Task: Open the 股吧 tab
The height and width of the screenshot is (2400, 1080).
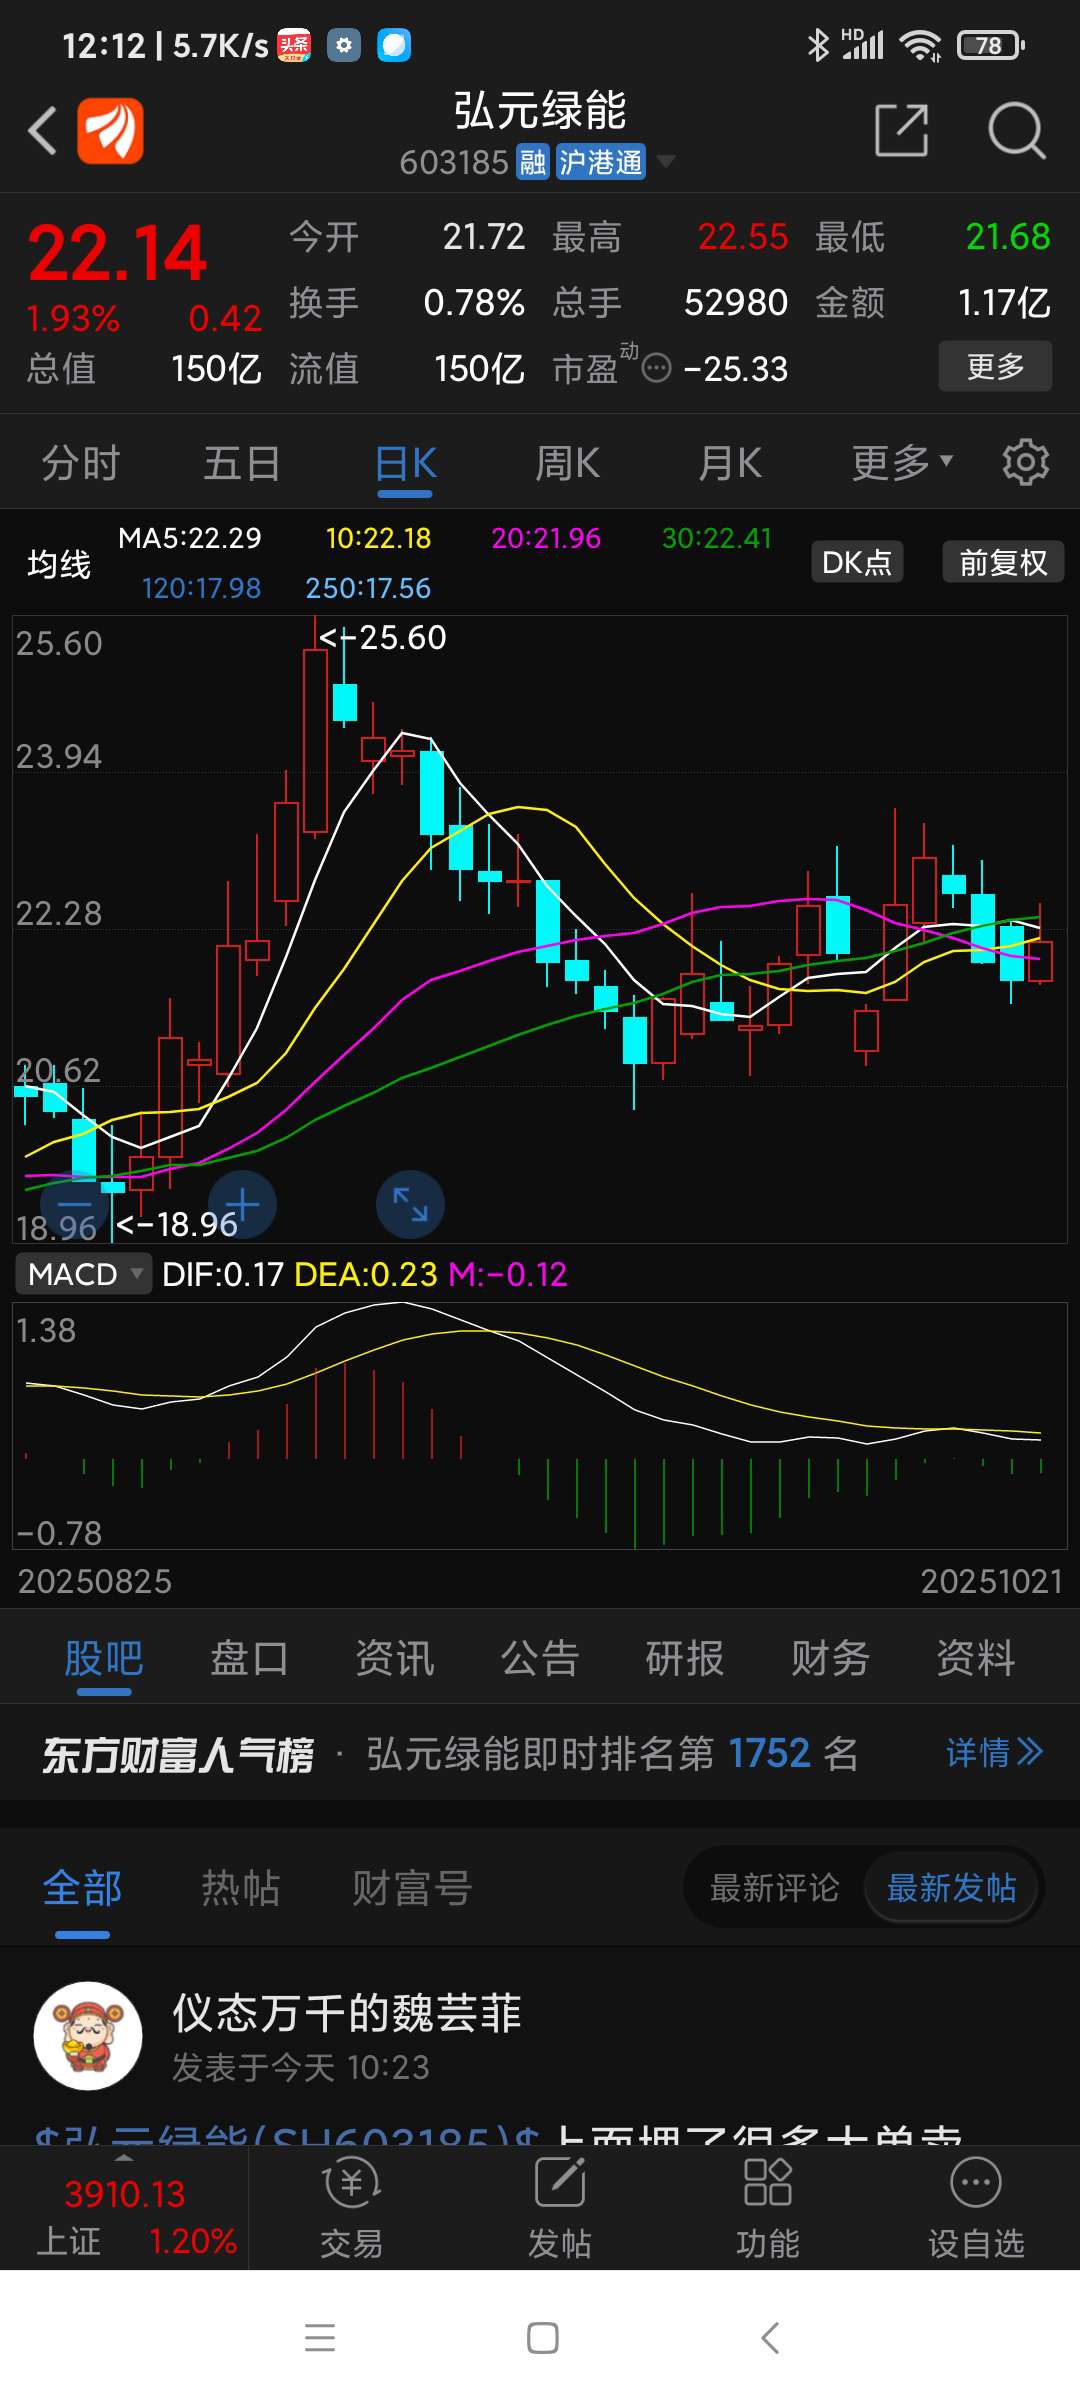Action: coord(104,1659)
